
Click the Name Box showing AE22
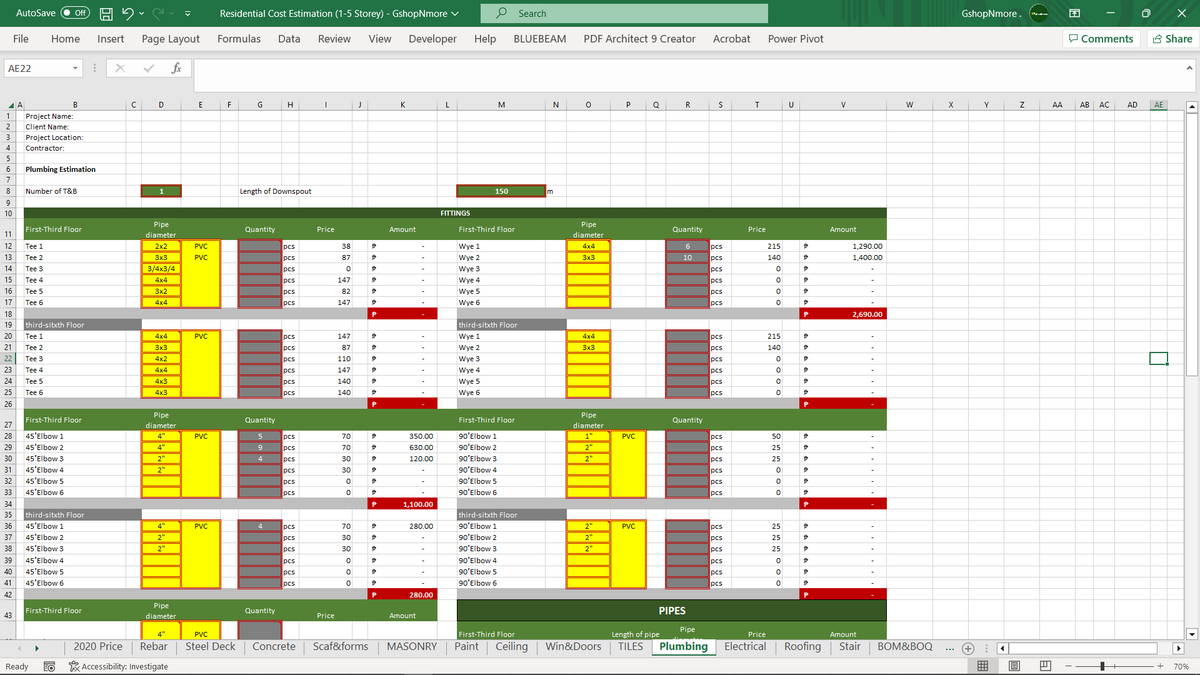tap(36, 69)
